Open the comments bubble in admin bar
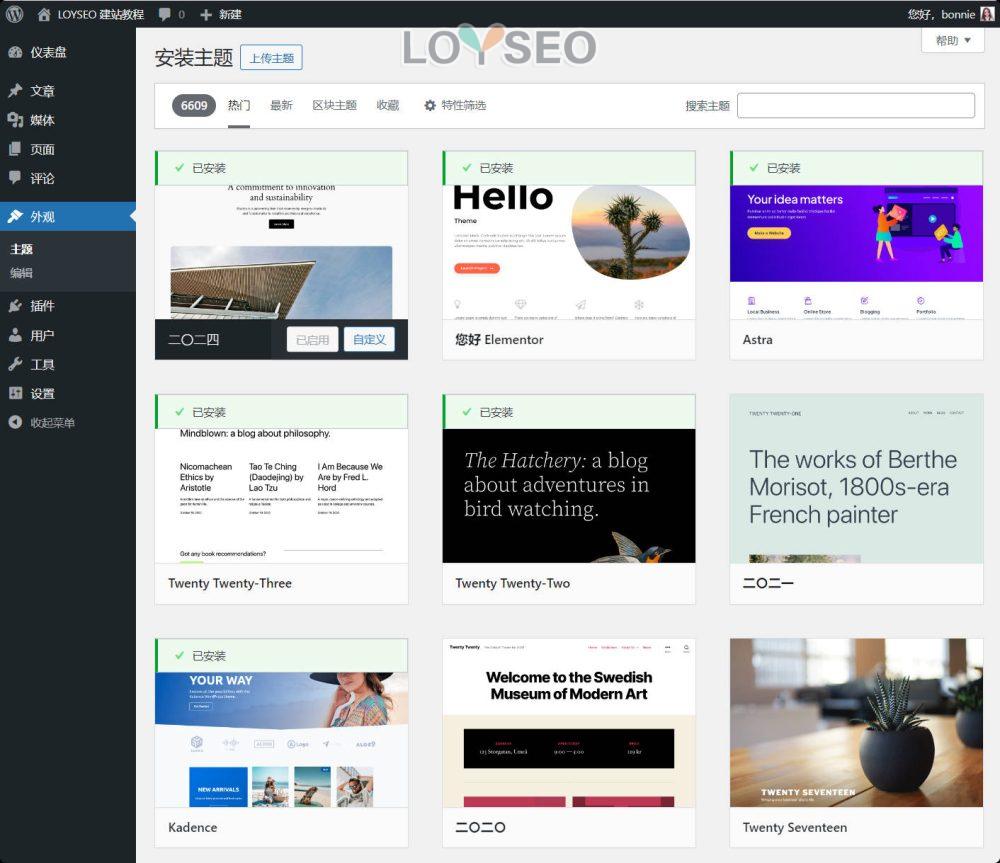Screen dimensions: 1000x863 click(x=164, y=14)
